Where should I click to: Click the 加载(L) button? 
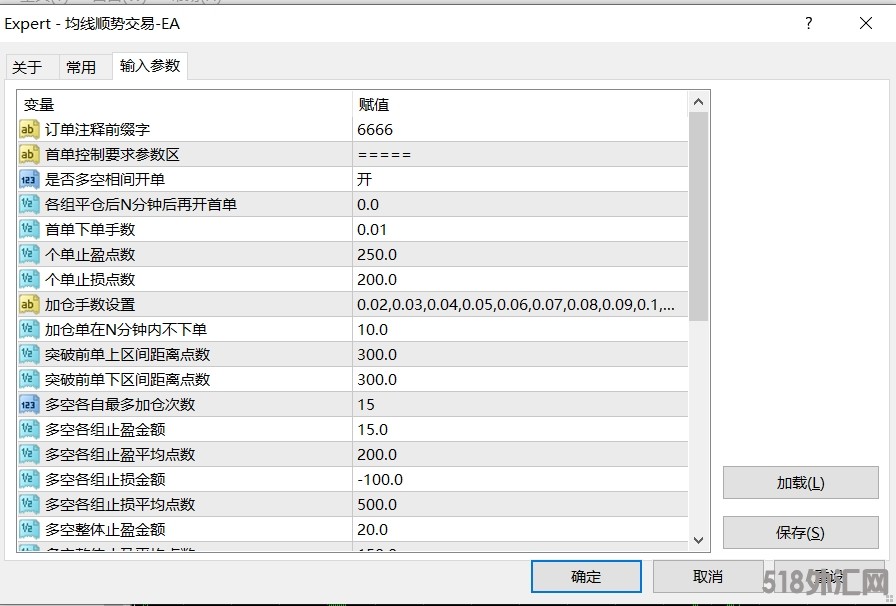800,483
